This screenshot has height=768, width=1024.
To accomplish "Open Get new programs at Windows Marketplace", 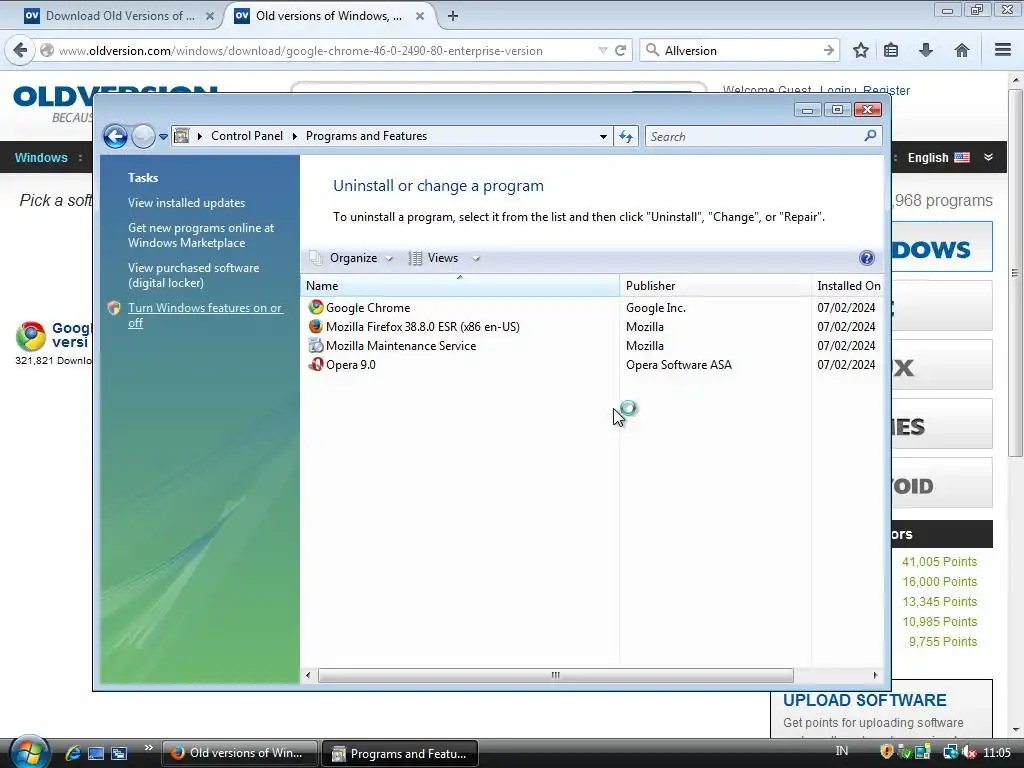I will 200,235.
